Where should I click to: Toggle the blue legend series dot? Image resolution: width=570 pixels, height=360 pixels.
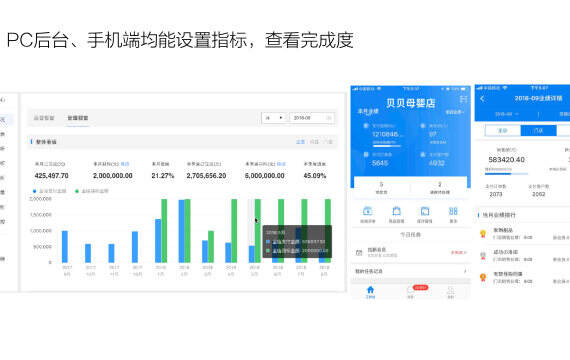(x=35, y=191)
